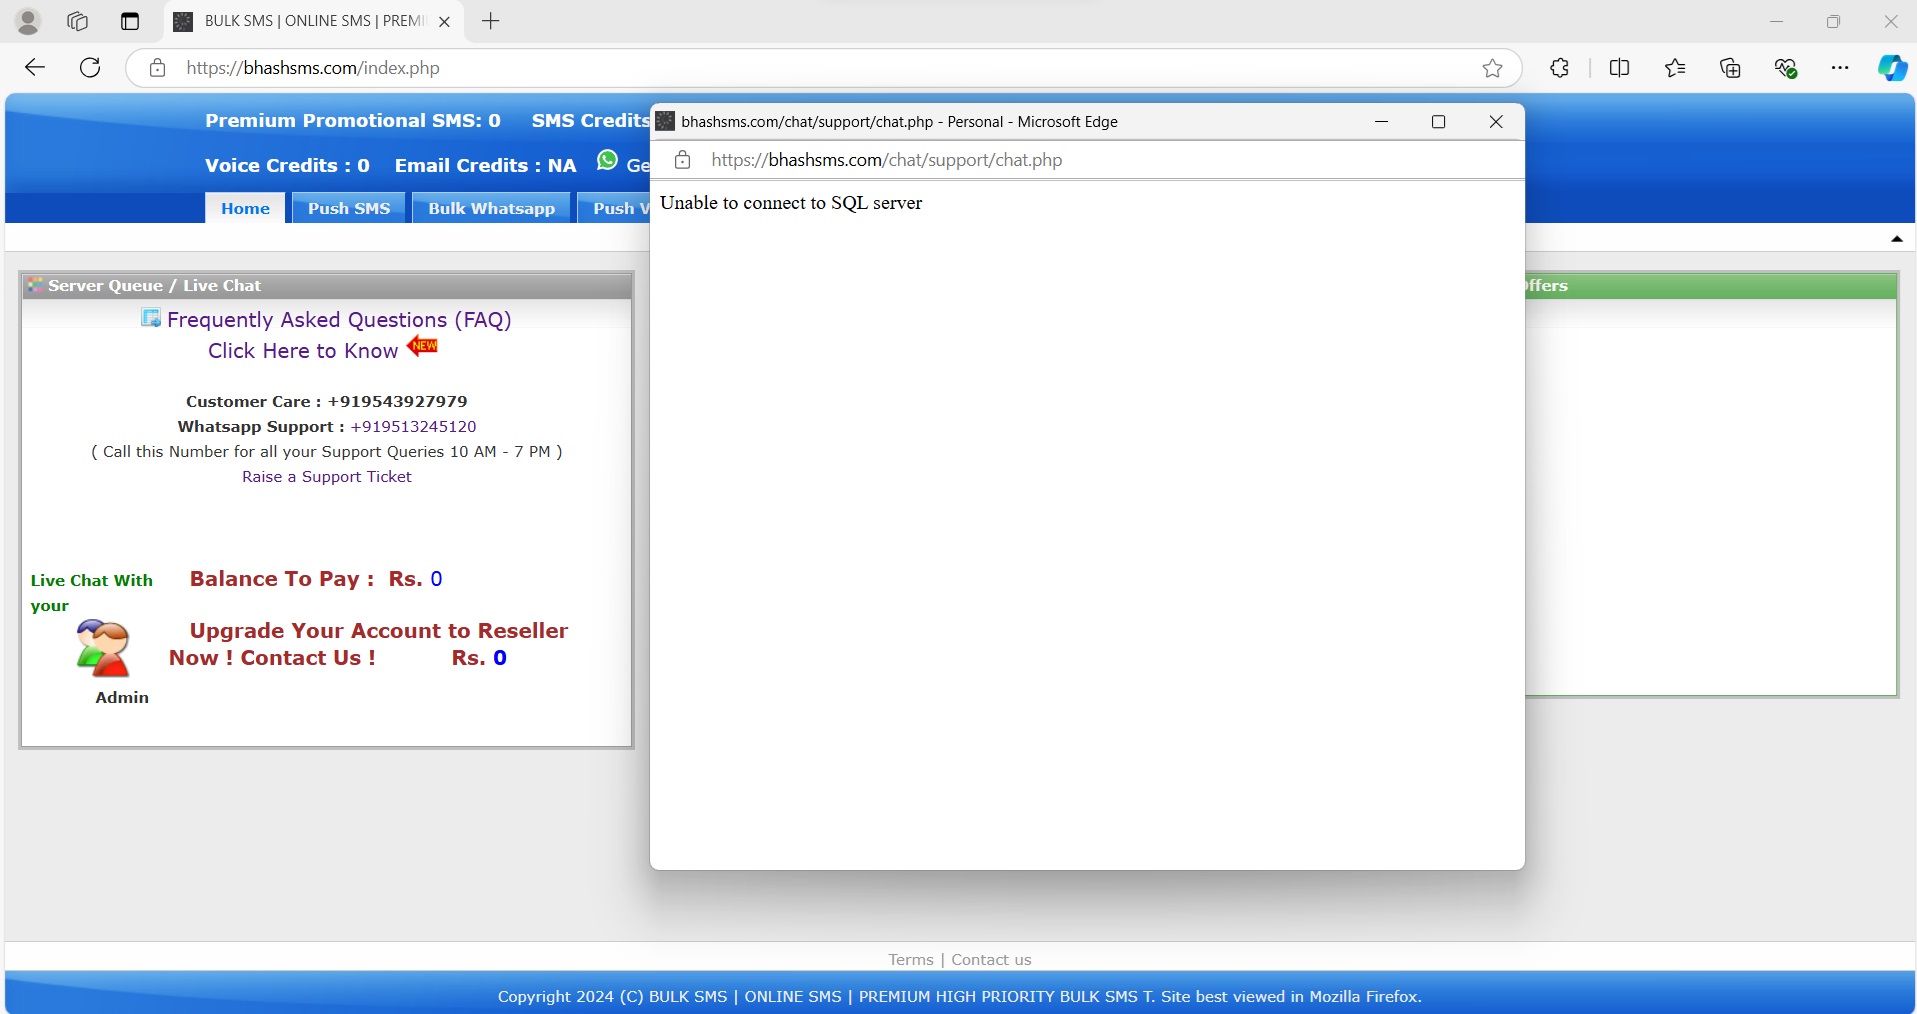Restore down the main Edge window

(x=1833, y=21)
